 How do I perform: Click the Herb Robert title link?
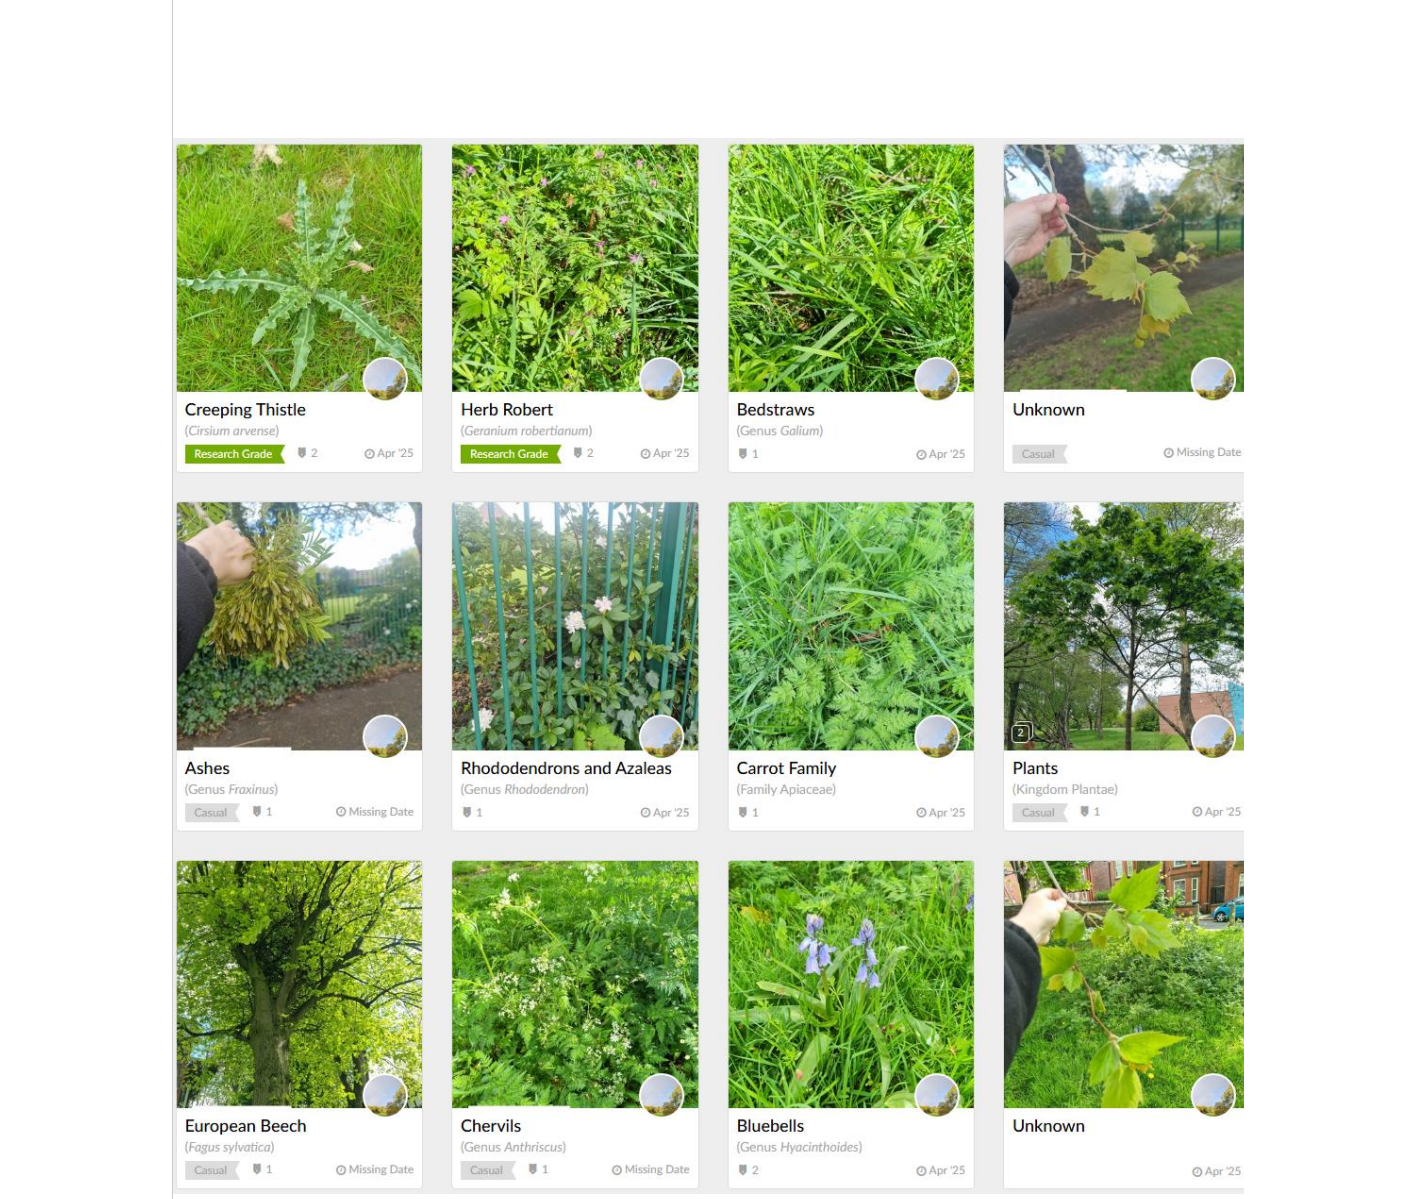coord(507,410)
